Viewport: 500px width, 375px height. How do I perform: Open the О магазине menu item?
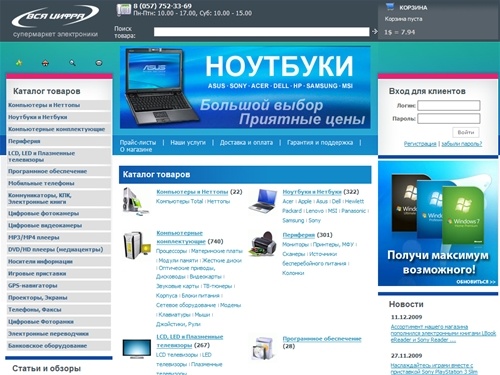136,150
